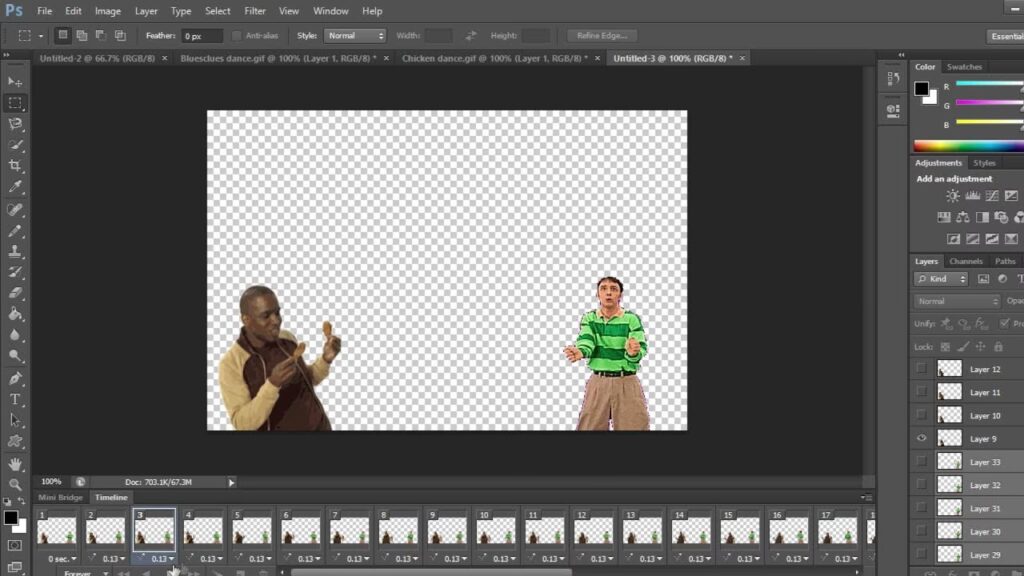Click the Feather input field
Viewport: 1024px width, 576px height.
coord(200,36)
